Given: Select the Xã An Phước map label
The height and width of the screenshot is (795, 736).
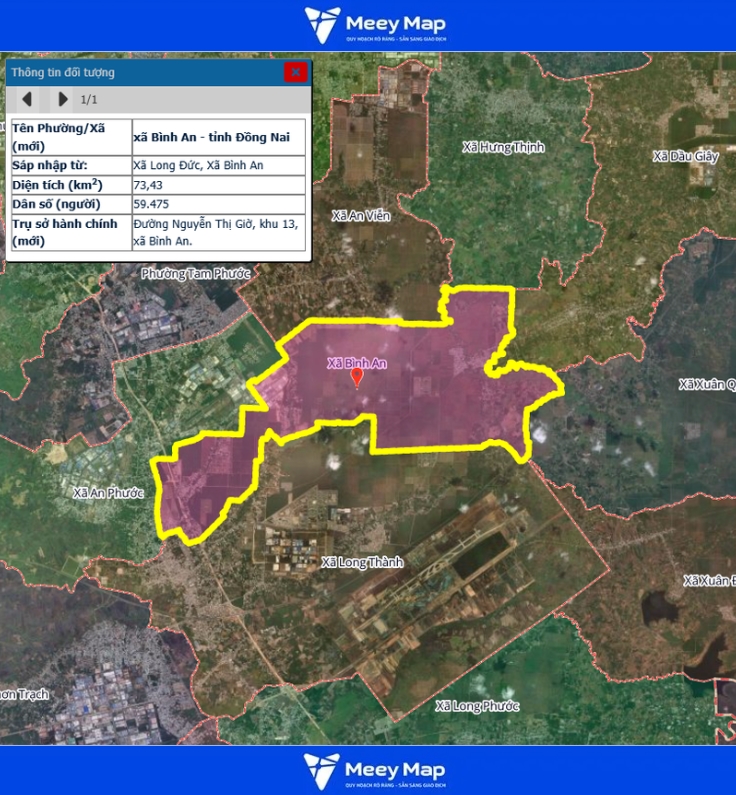Looking at the screenshot, I should click(x=108, y=493).
